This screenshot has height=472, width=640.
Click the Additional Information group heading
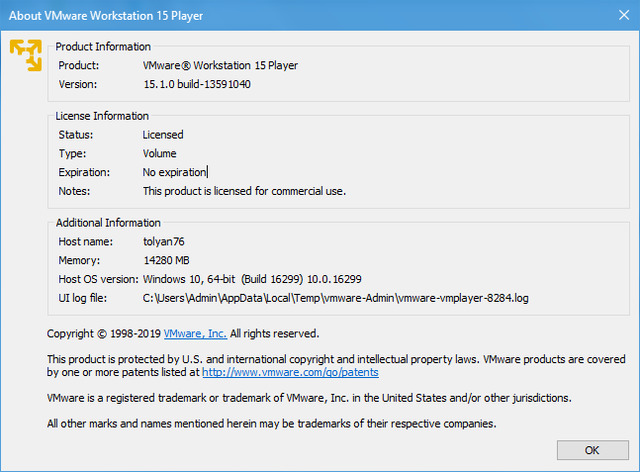108,223
